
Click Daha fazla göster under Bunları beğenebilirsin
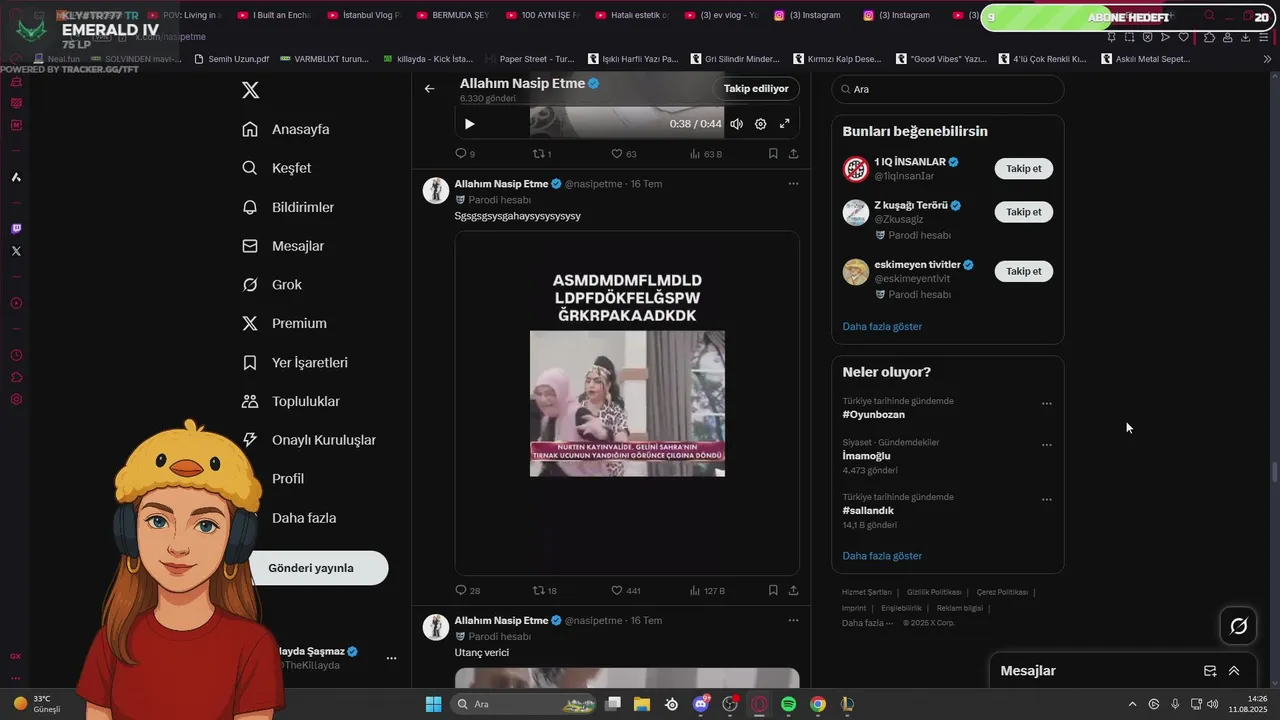882,327
